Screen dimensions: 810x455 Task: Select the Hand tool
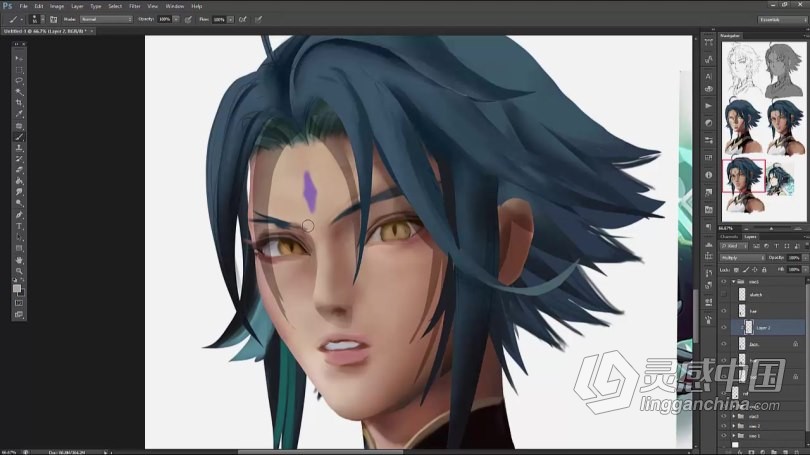click(19, 260)
